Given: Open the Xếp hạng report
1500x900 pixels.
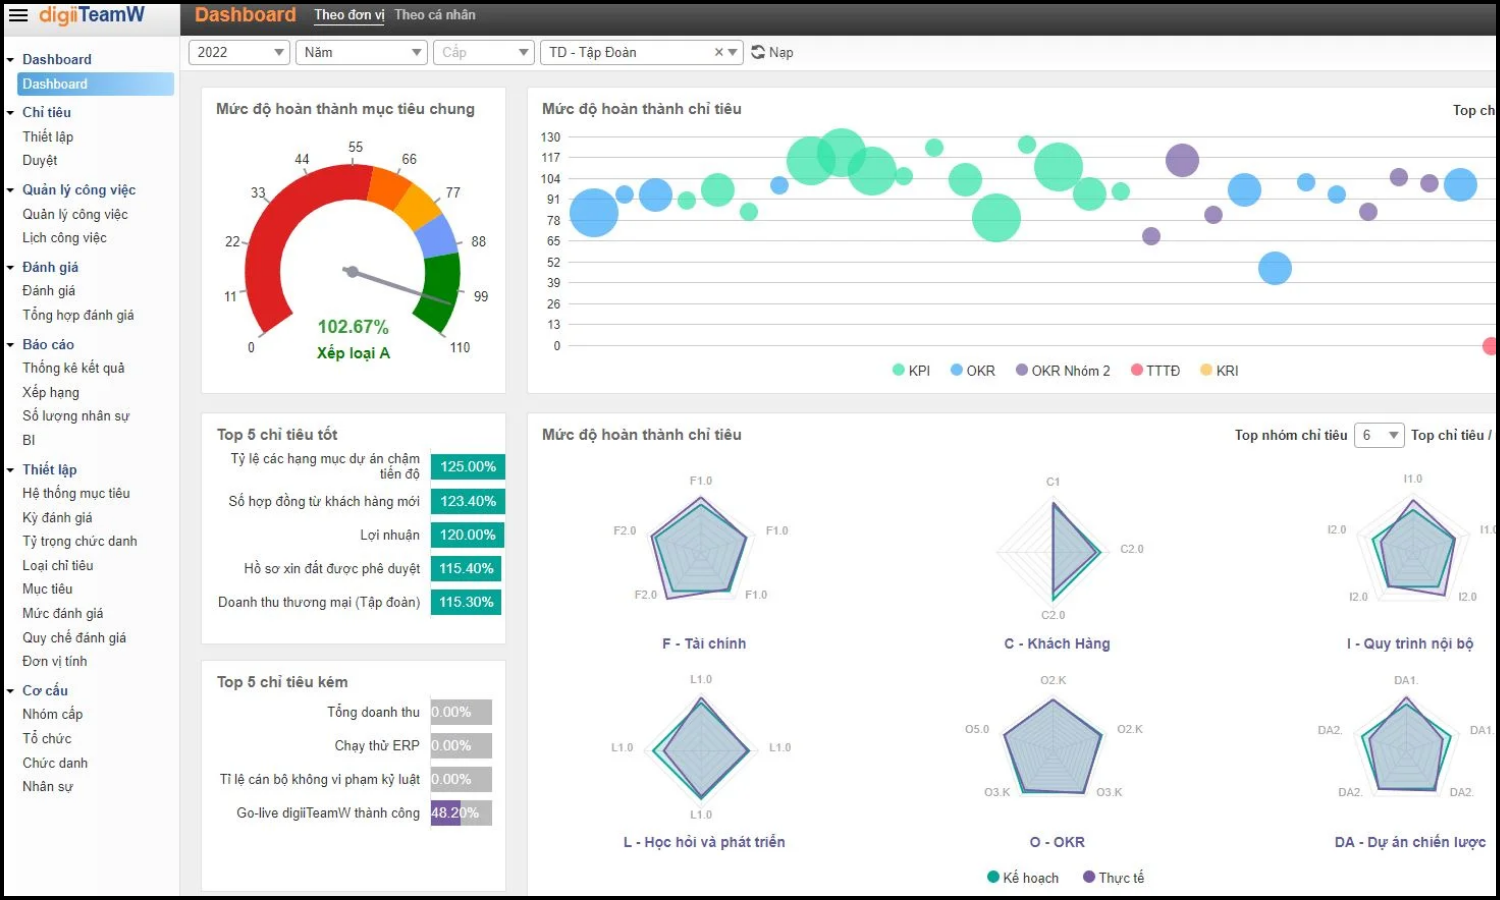Looking at the screenshot, I should [50, 392].
